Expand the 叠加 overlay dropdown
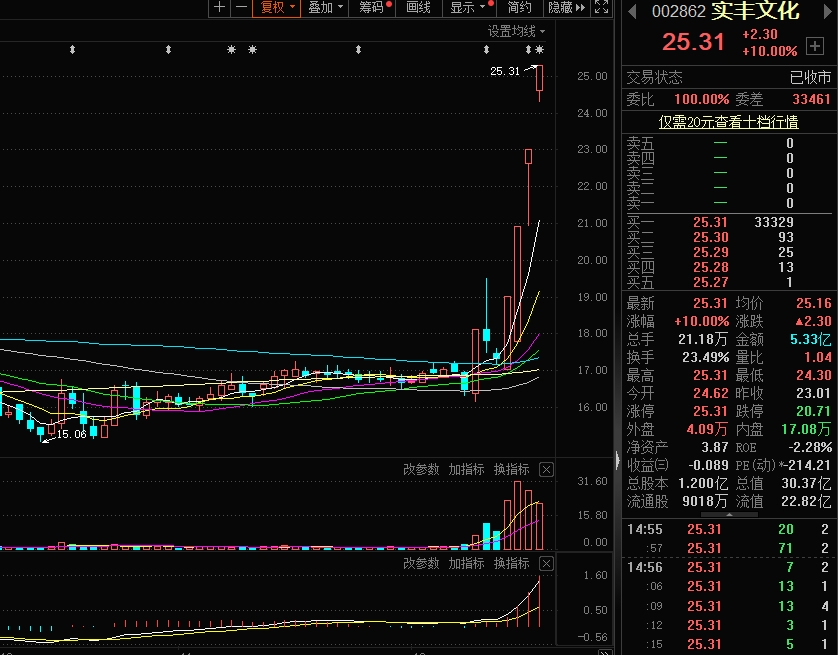The image size is (838, 655). [x=325, y=8]
